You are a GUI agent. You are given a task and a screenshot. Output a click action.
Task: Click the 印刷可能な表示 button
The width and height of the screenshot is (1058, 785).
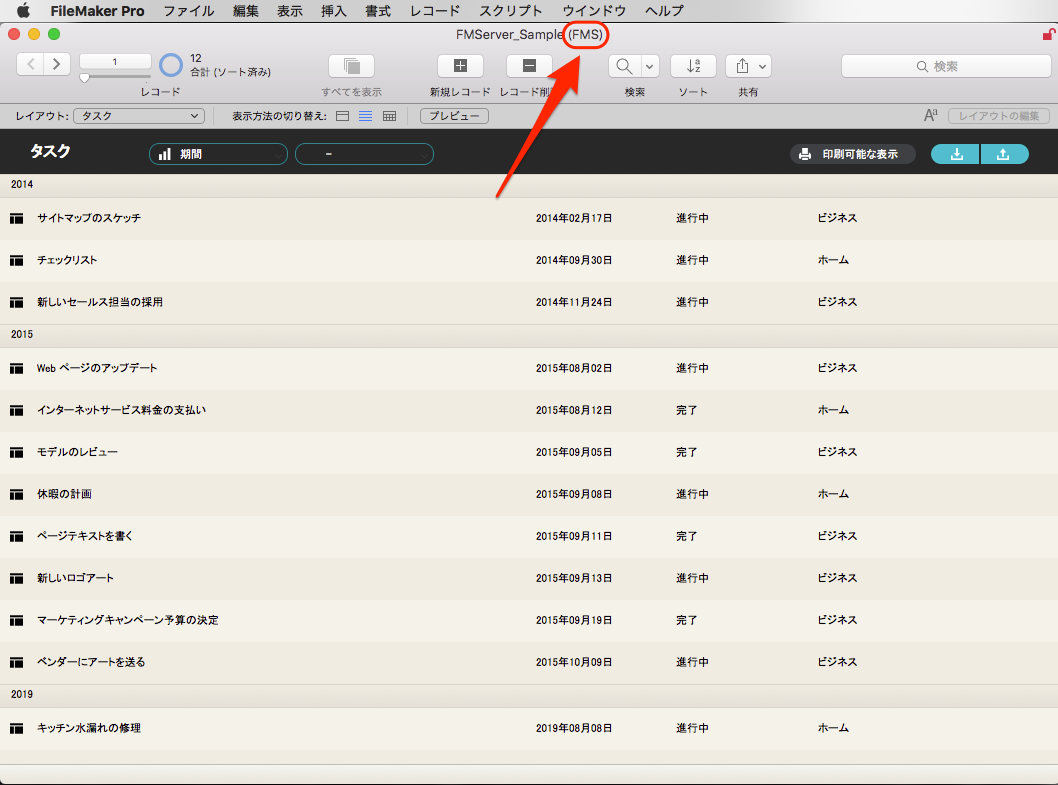pos(853,153)
